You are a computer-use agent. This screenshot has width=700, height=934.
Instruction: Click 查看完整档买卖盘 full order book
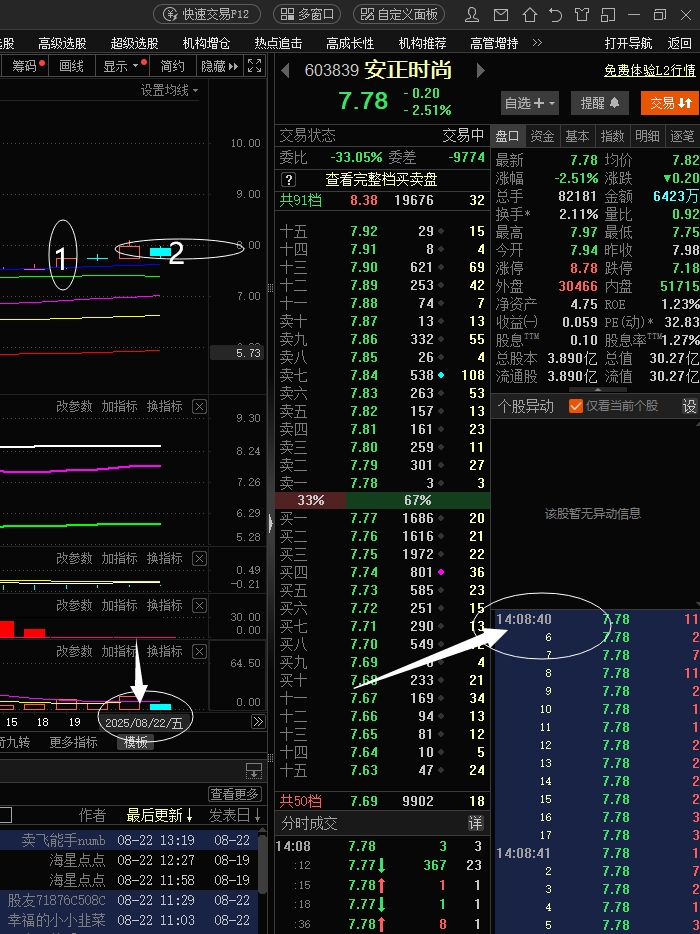pos(381,179)
